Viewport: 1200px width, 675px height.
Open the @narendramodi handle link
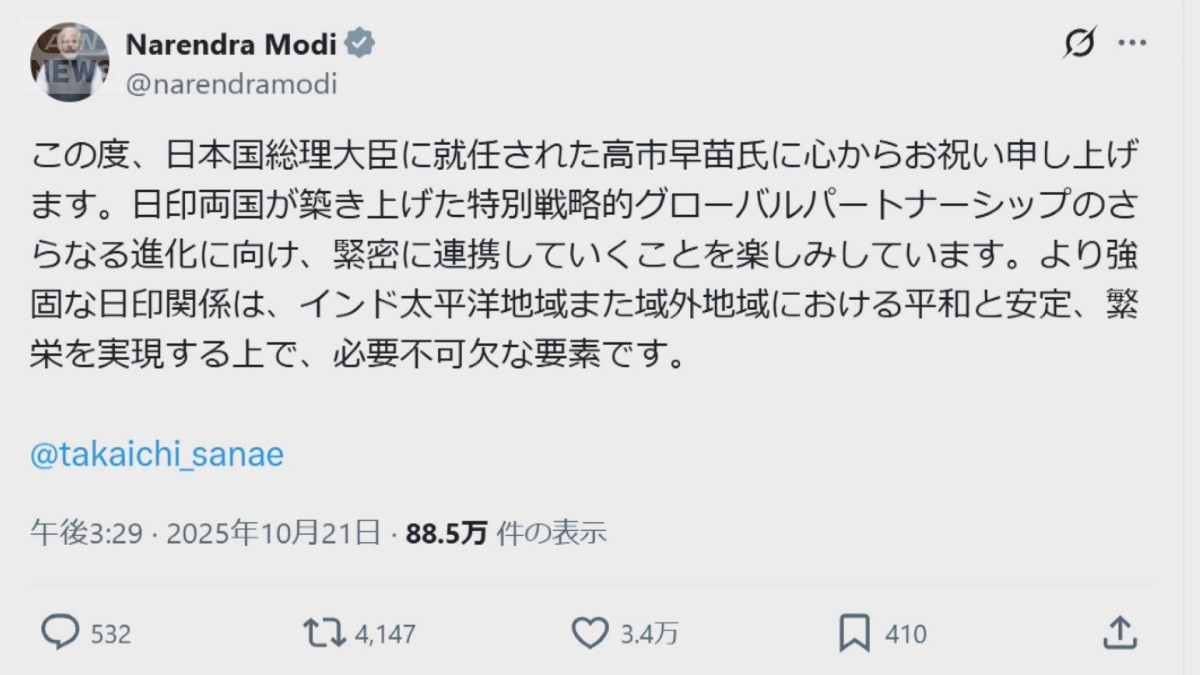tap(231, 85)
